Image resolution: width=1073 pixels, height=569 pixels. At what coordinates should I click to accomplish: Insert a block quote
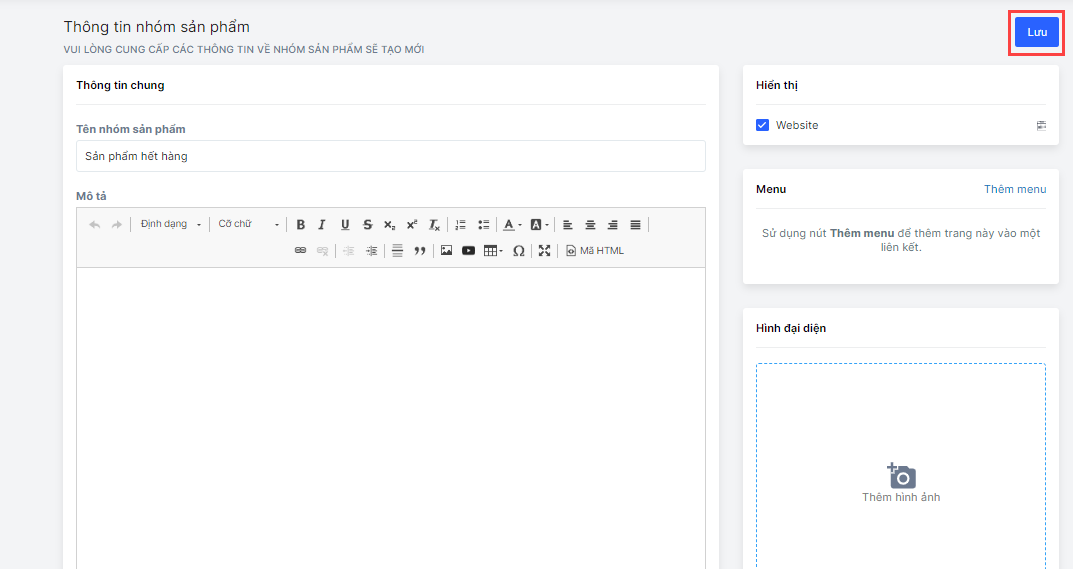tap(420, 251)
